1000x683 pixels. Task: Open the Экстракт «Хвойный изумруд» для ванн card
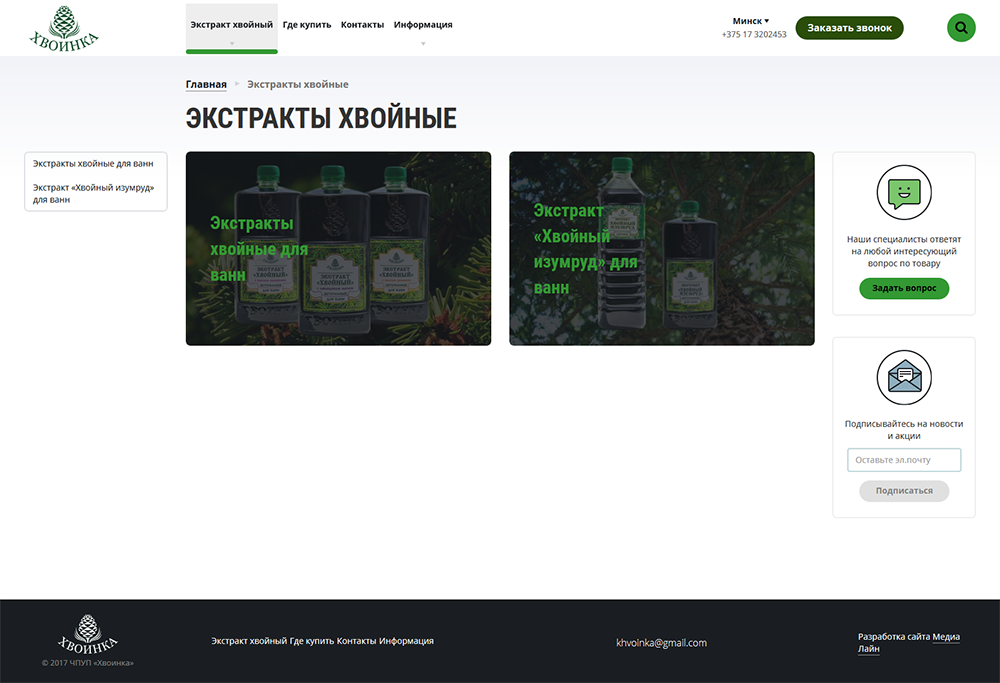tap(662, 249)
